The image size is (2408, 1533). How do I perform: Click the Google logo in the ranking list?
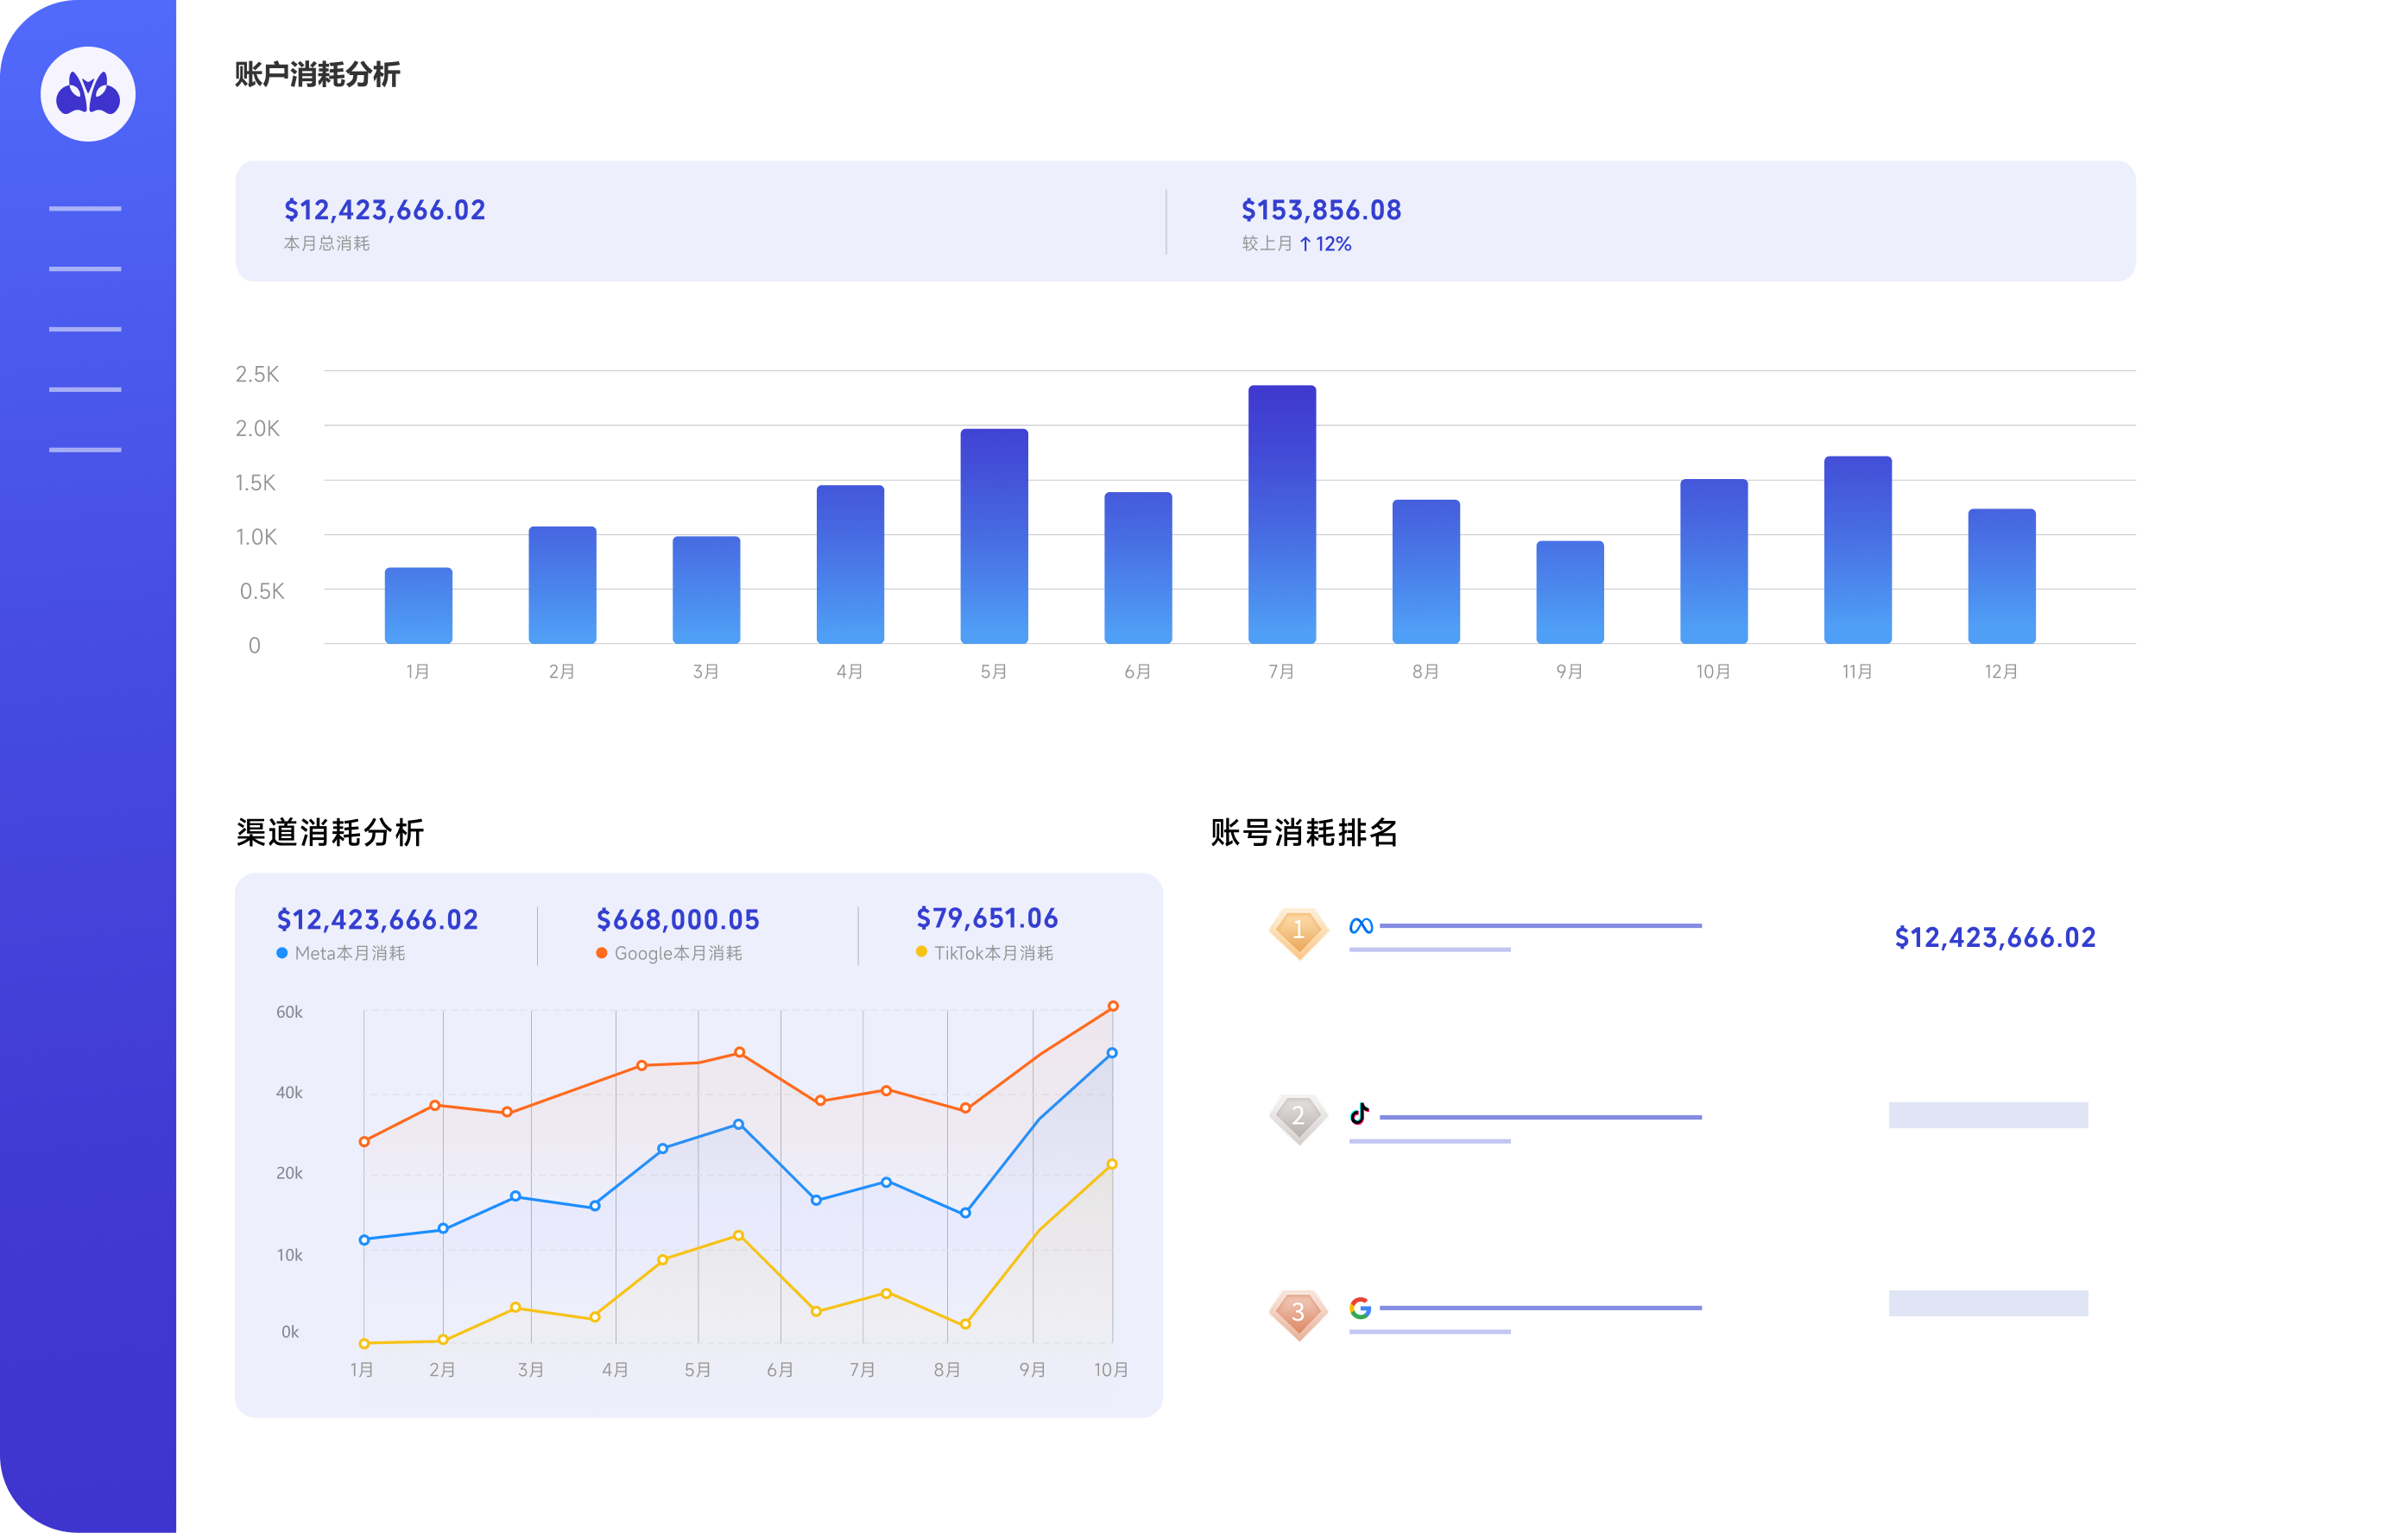[x=1360, y=1307]
